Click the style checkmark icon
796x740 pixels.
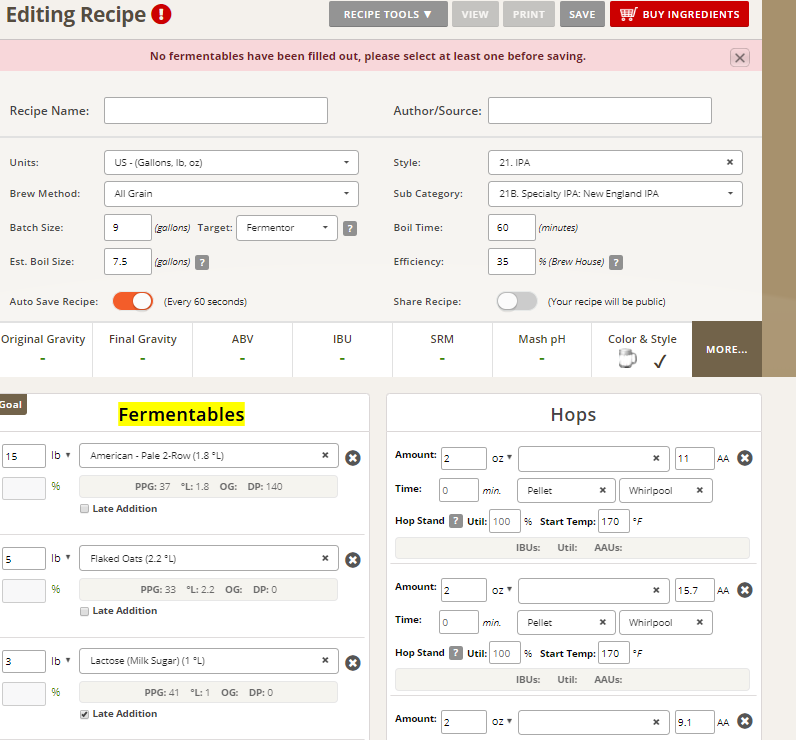pyautogui.click(x=660, y=361)
